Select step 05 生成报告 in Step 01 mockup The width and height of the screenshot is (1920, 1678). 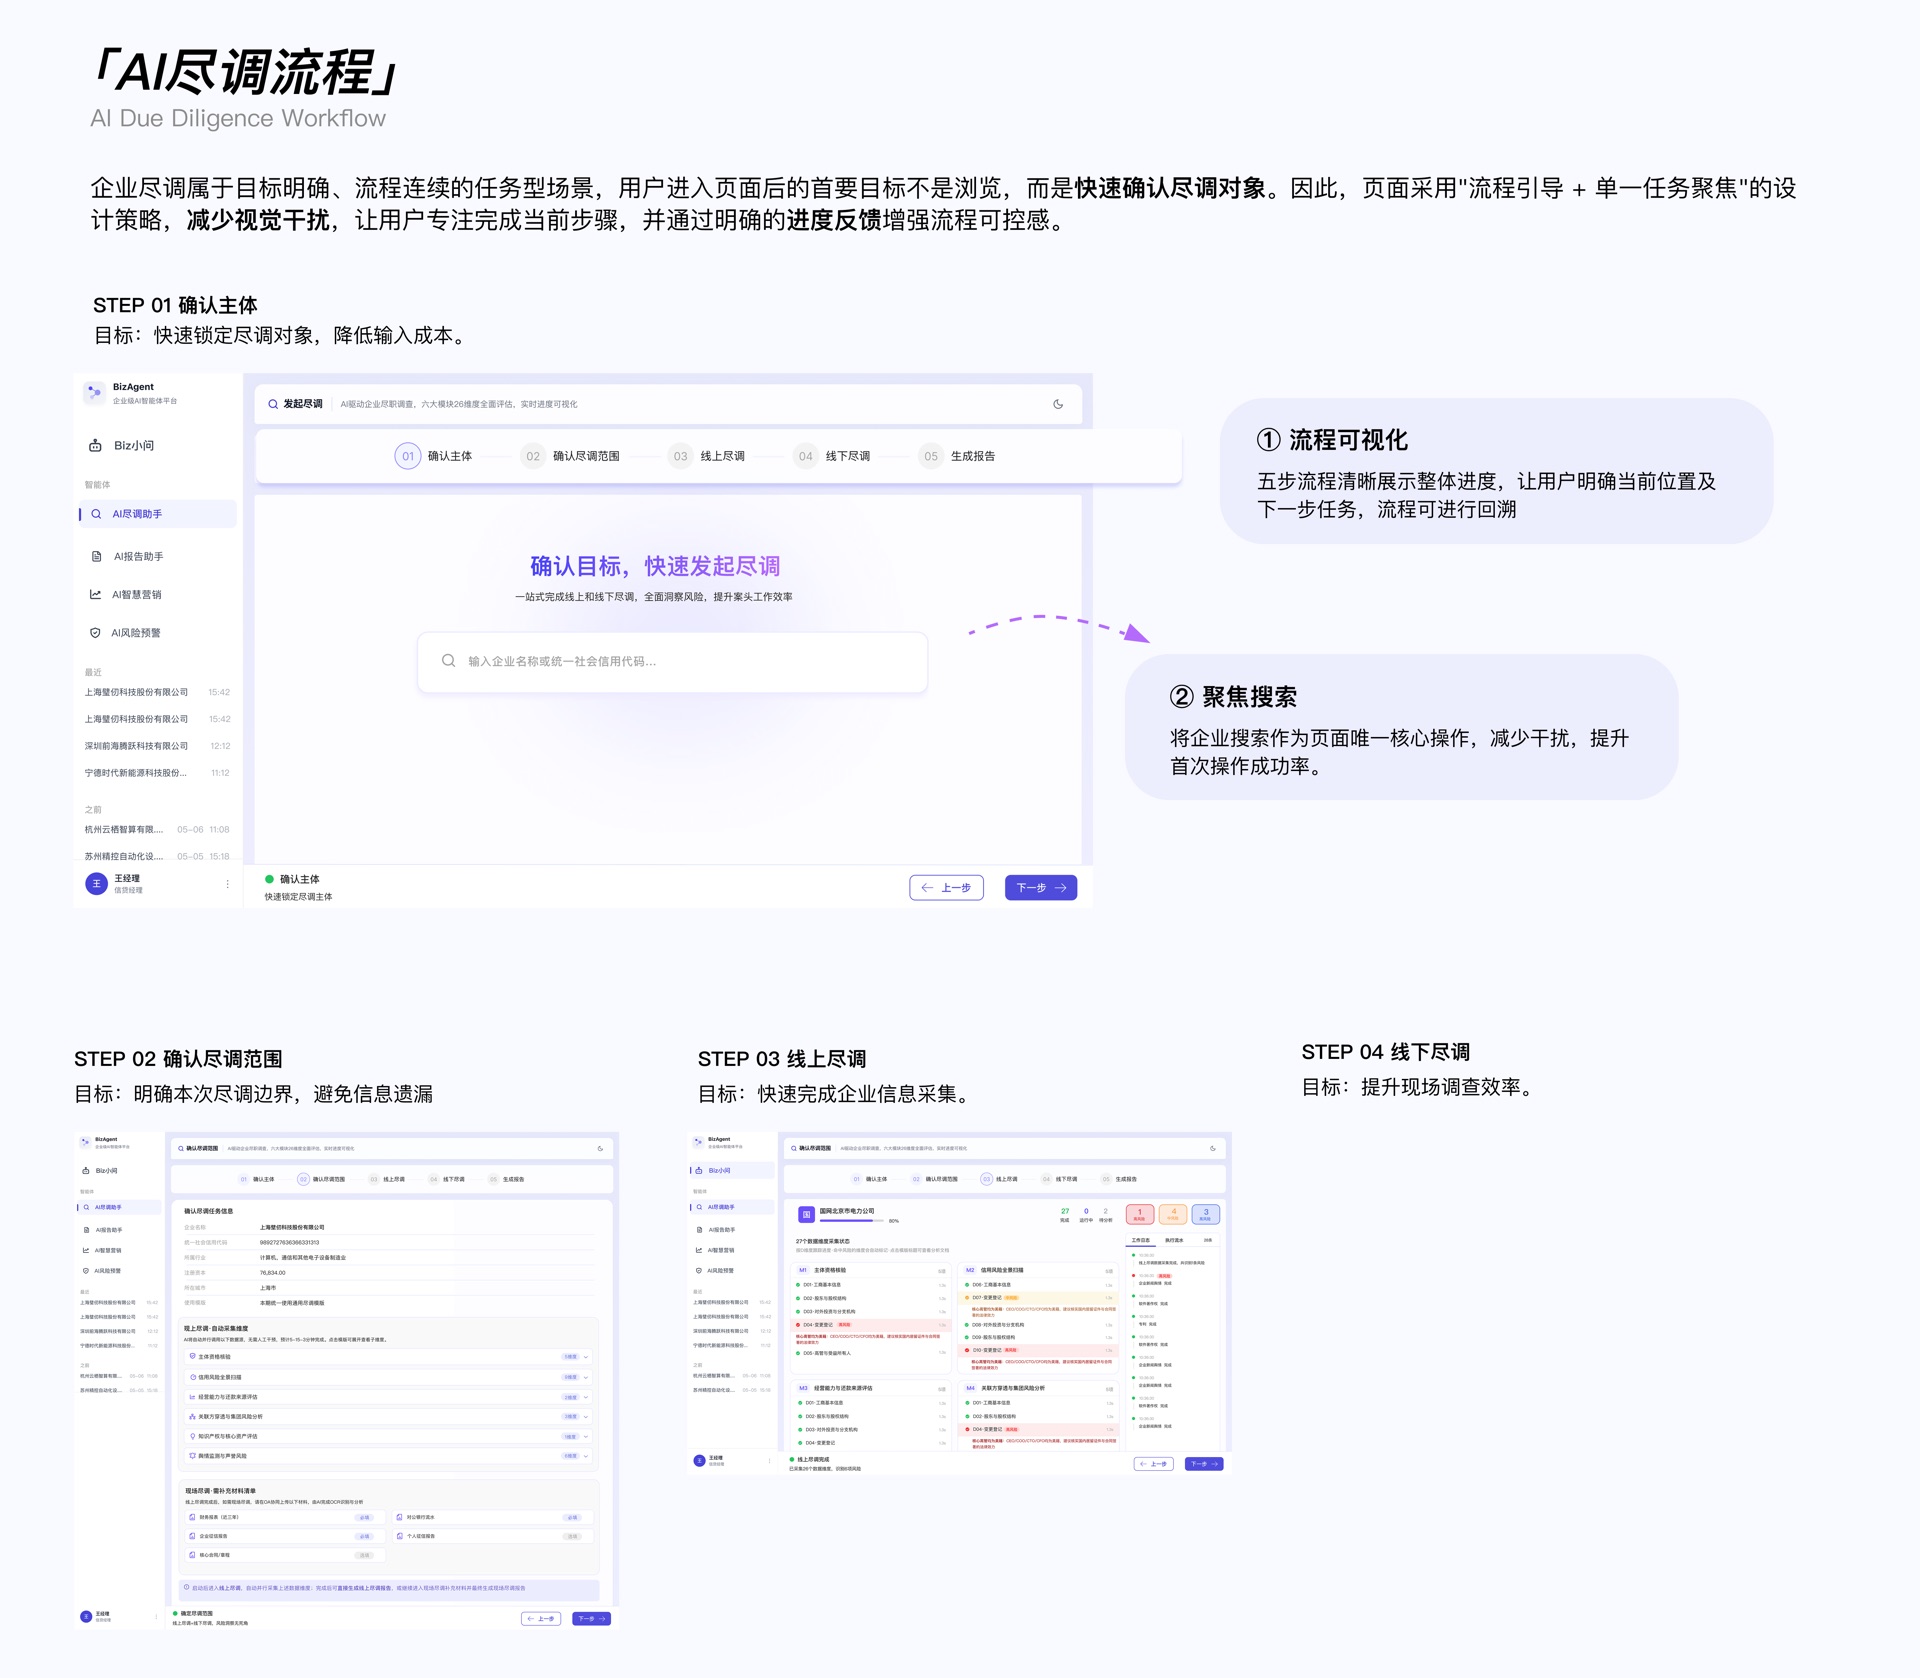957,456
